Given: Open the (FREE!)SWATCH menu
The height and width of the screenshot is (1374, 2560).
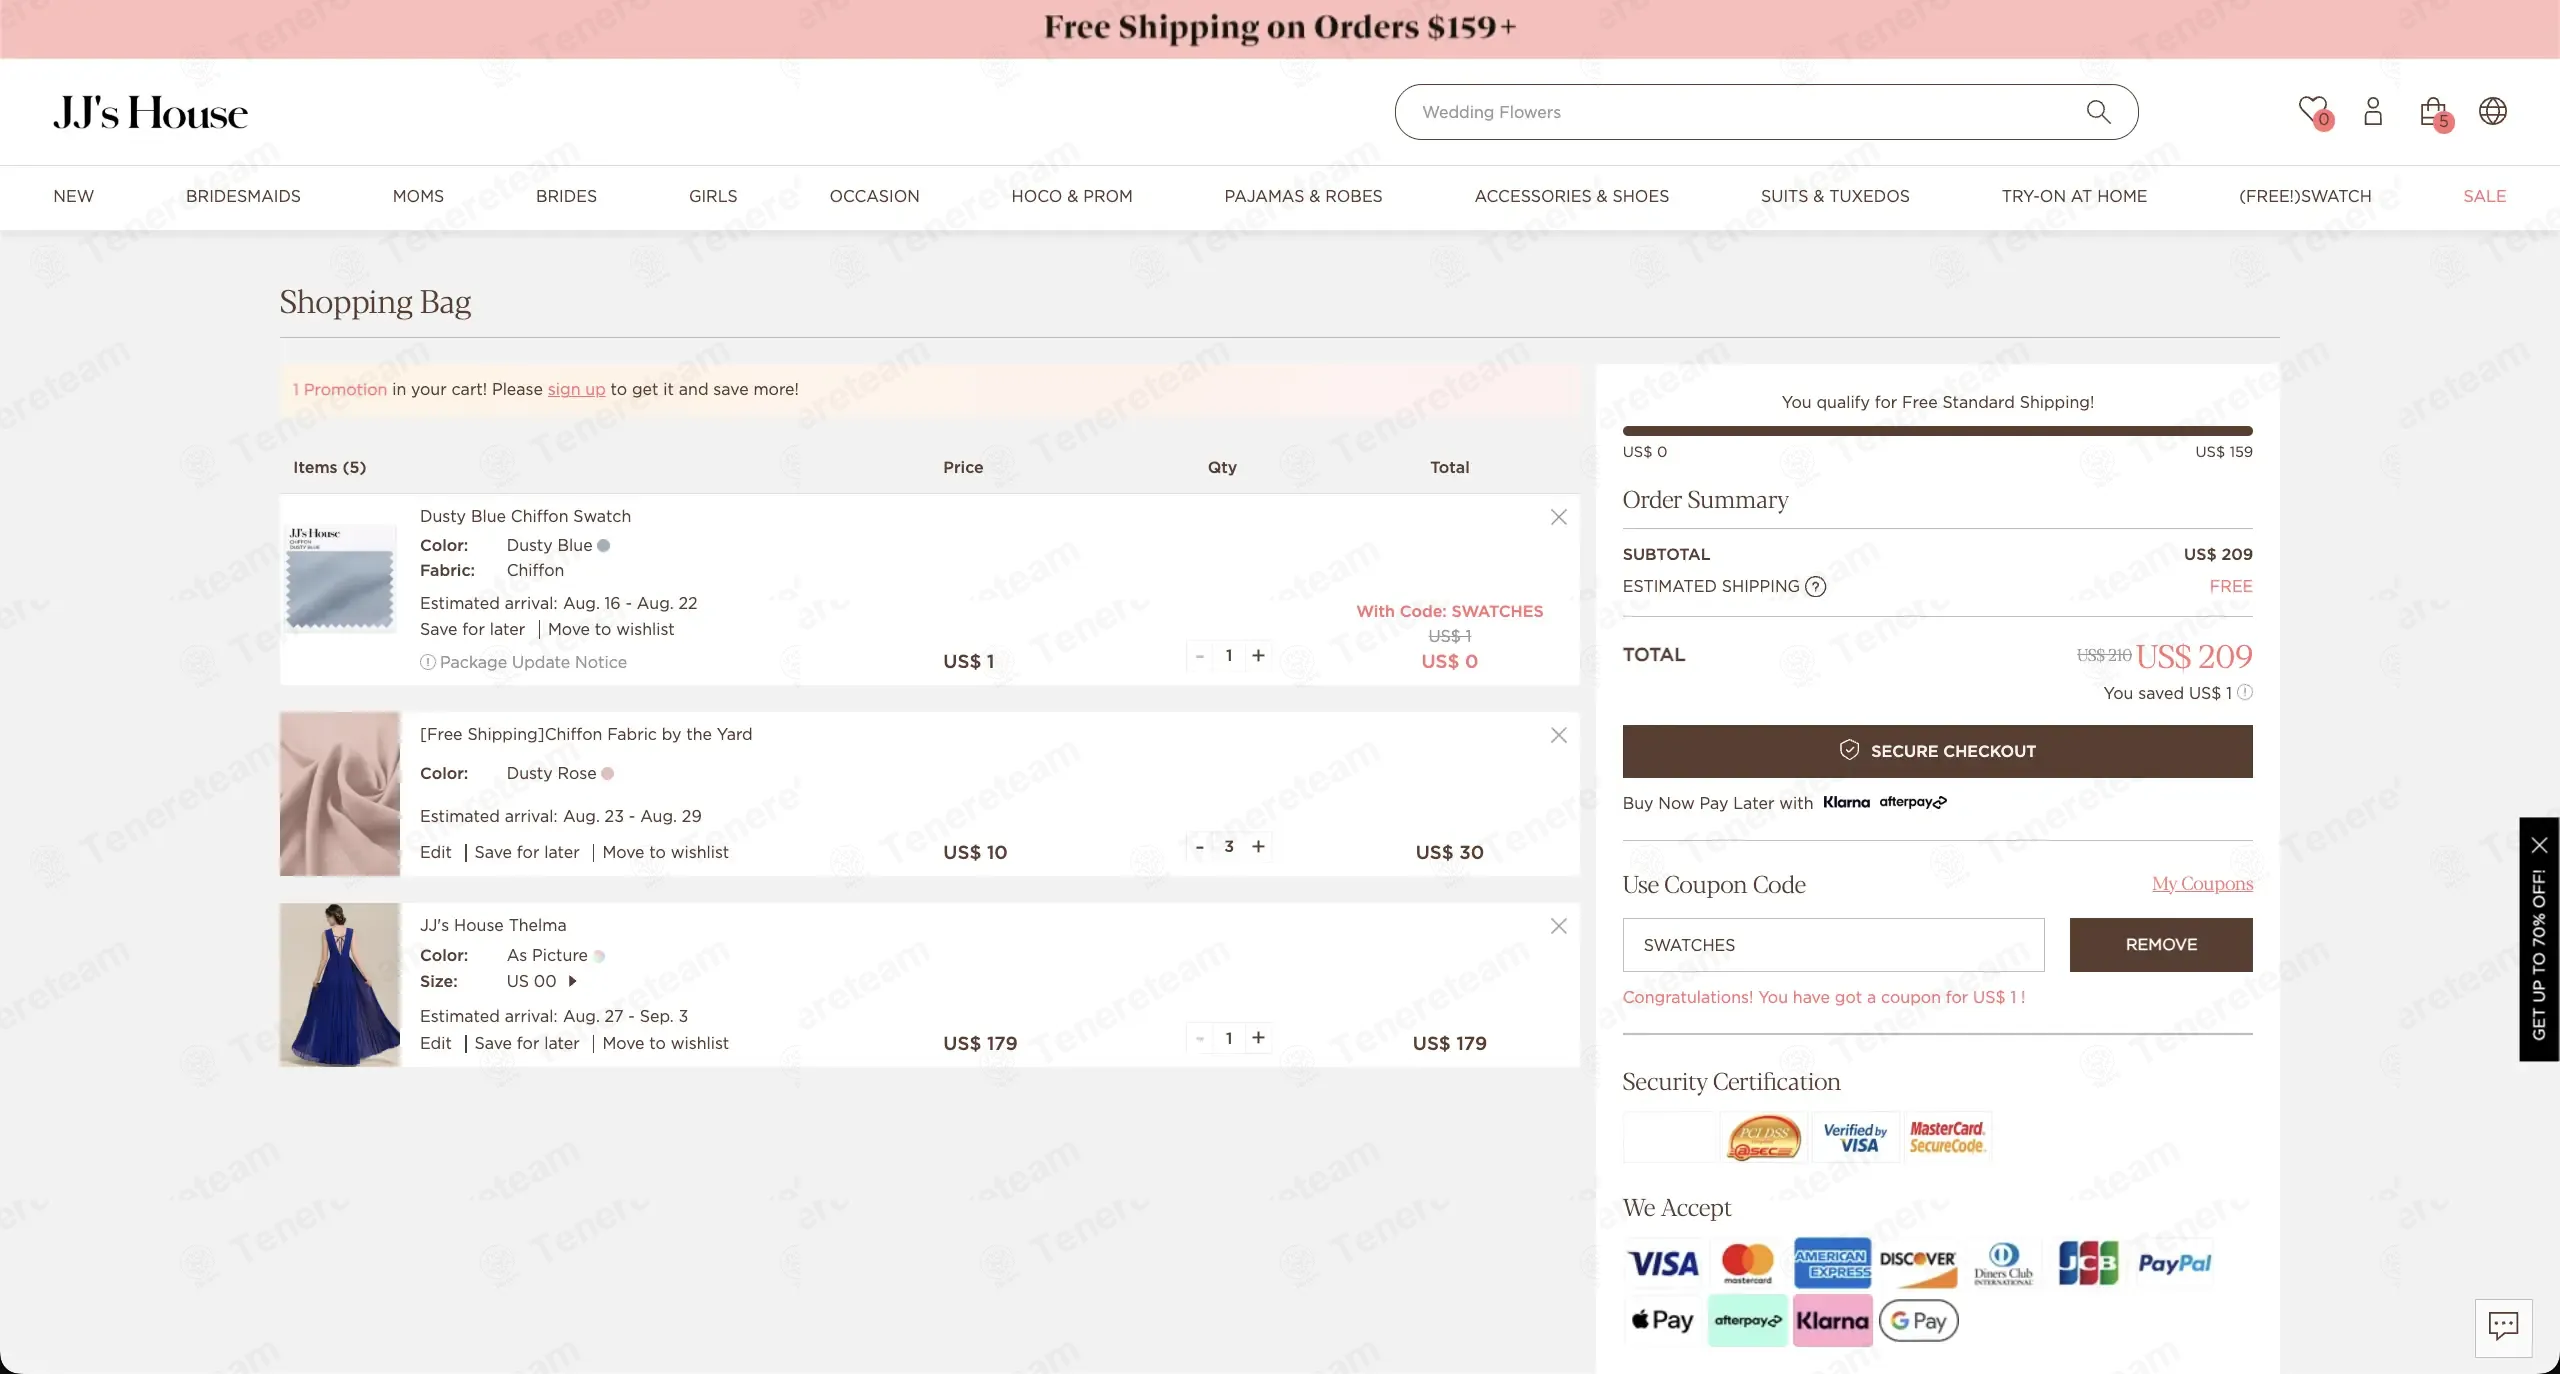Looking at the screenshot, I should (2305, 196).
